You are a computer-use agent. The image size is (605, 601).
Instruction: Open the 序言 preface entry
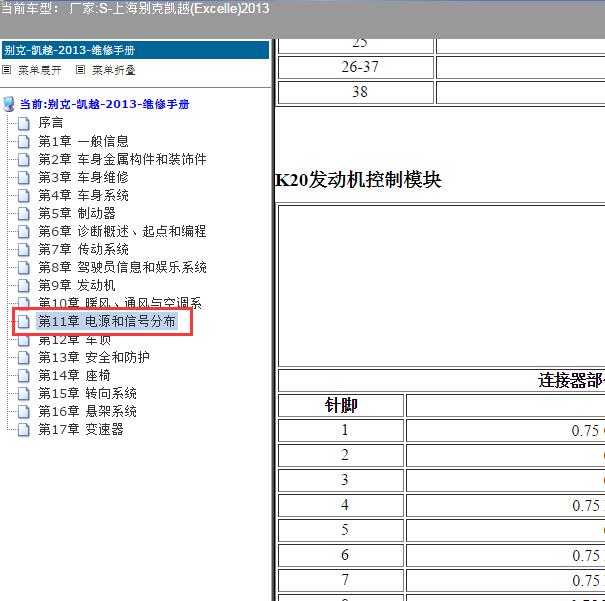pos(51,123)
